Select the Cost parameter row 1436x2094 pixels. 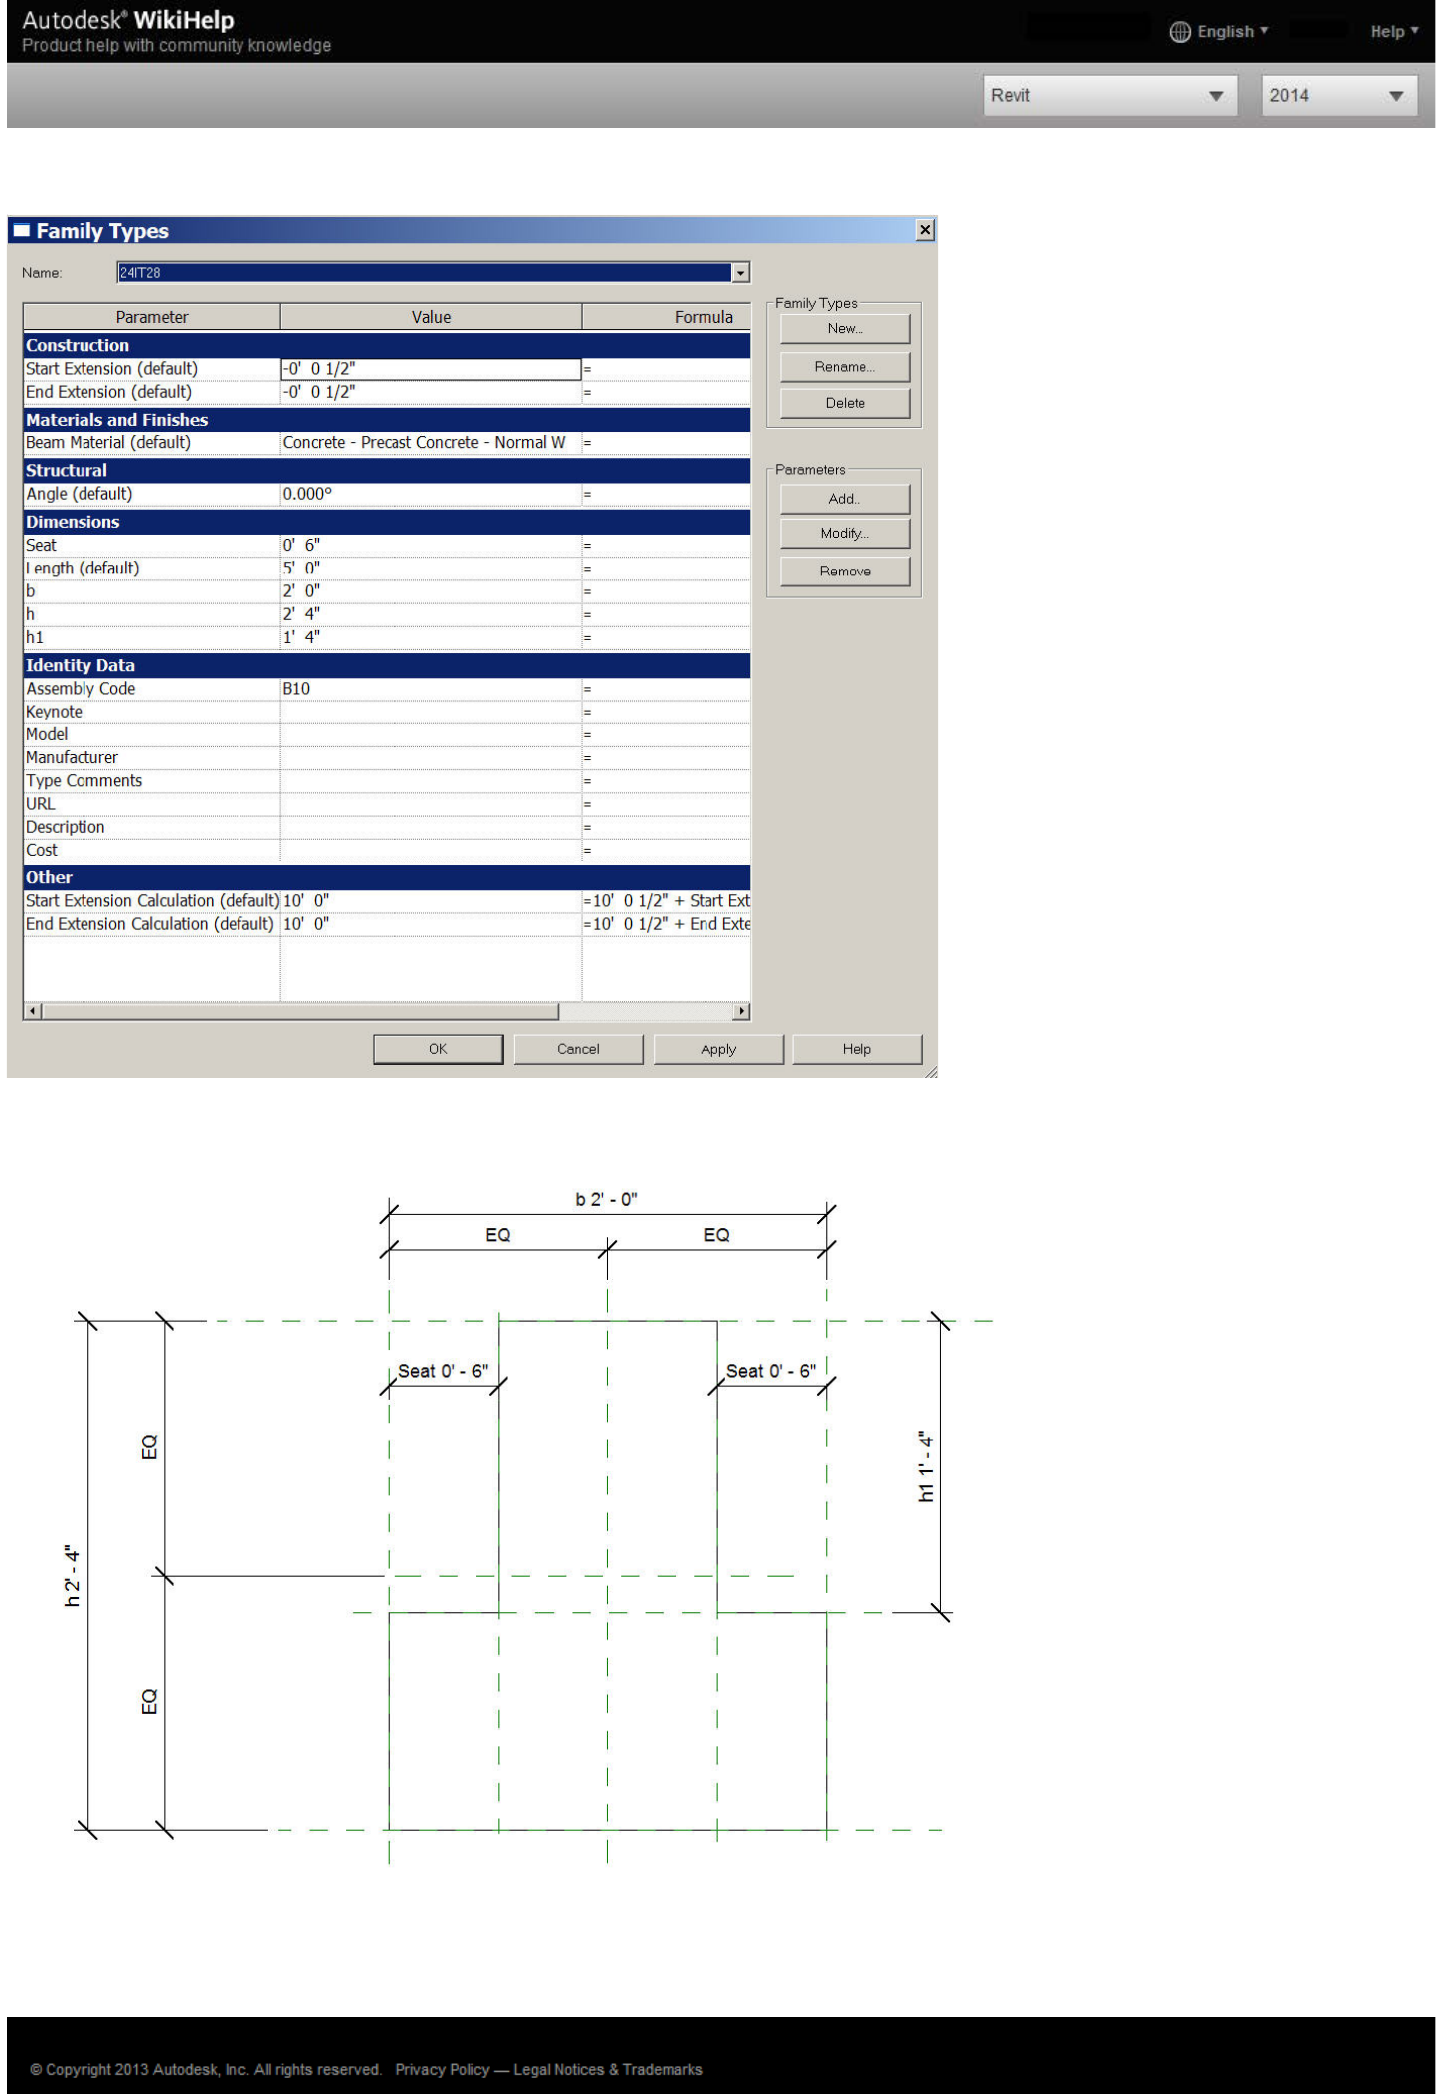(x=387, y=850)
